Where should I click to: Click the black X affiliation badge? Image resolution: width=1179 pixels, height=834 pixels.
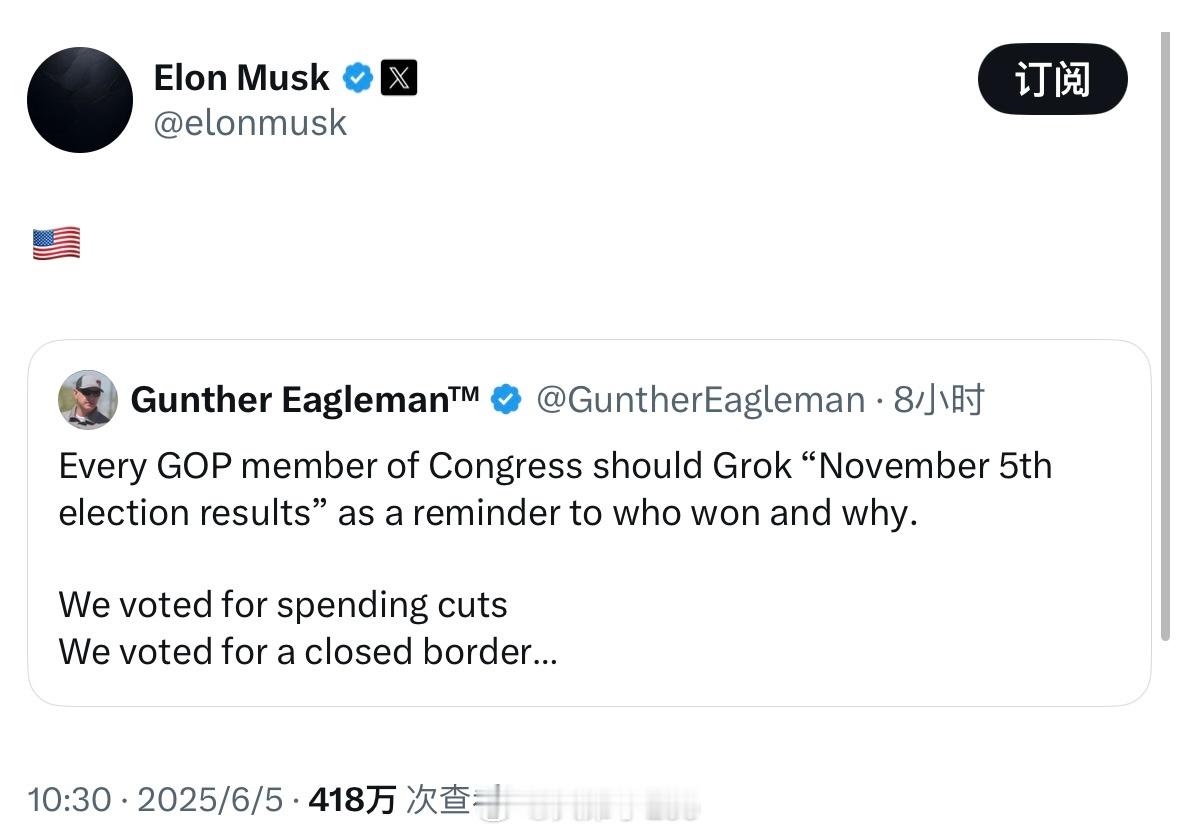399,77
